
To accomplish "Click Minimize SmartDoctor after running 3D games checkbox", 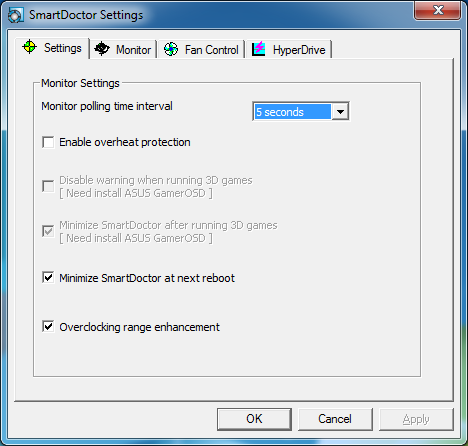I will coord(48,231).
